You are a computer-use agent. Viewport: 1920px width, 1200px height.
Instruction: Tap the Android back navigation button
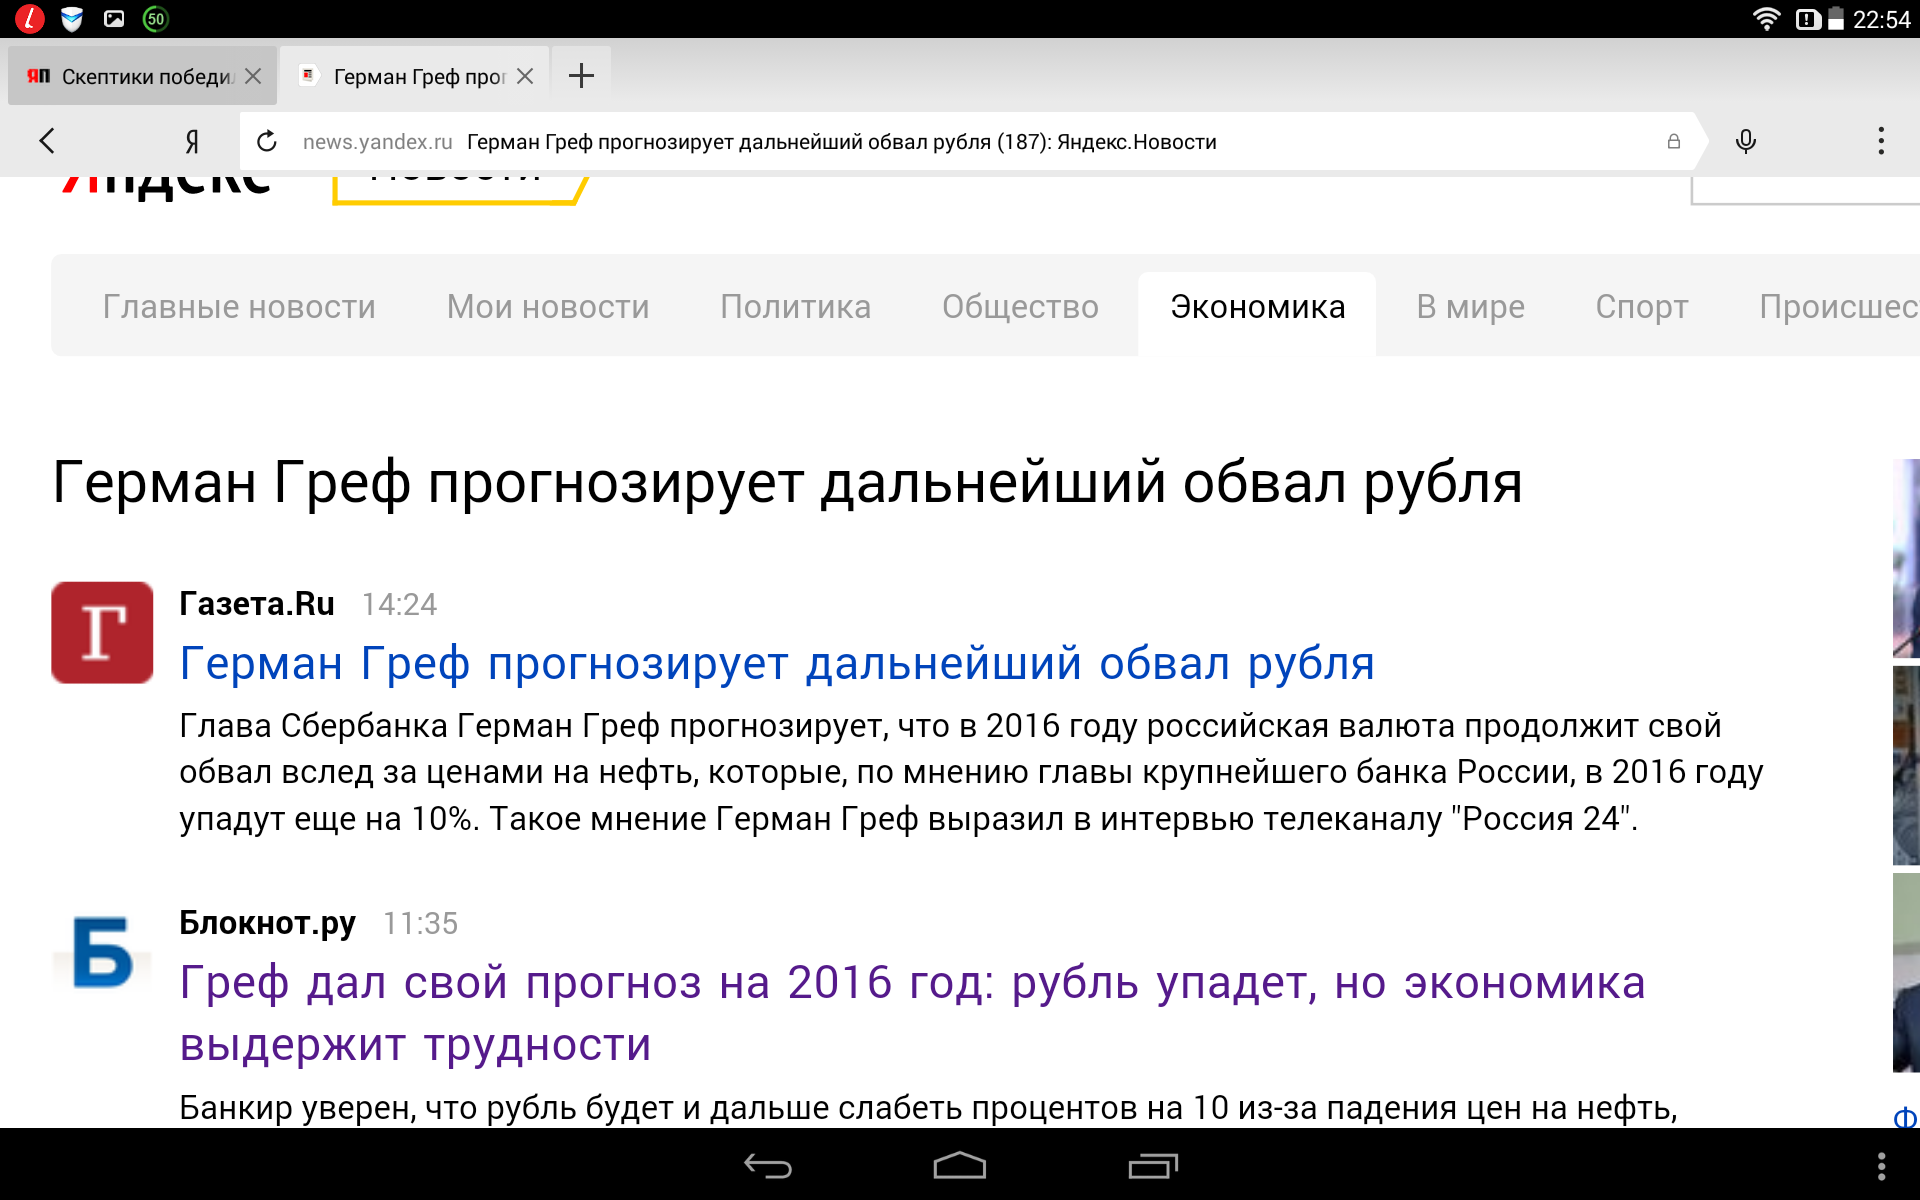pos(768,1166)
